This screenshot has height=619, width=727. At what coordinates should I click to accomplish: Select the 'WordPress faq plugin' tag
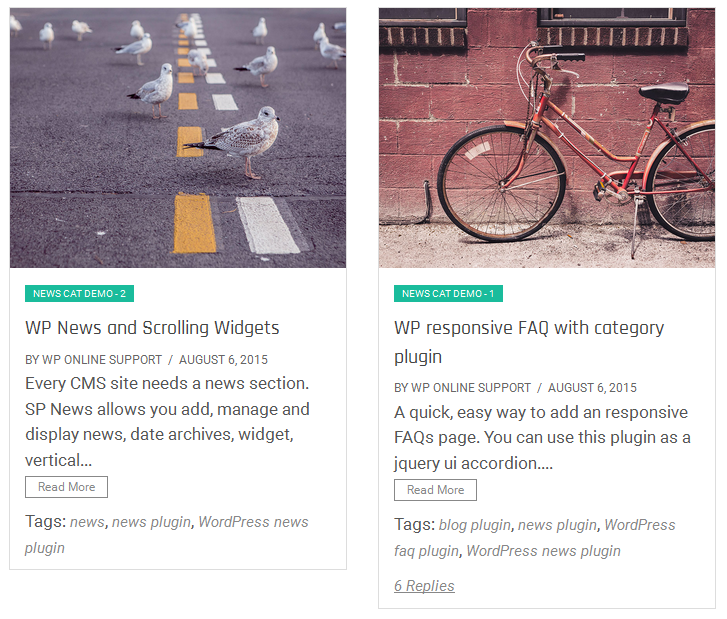coord(640,525)
